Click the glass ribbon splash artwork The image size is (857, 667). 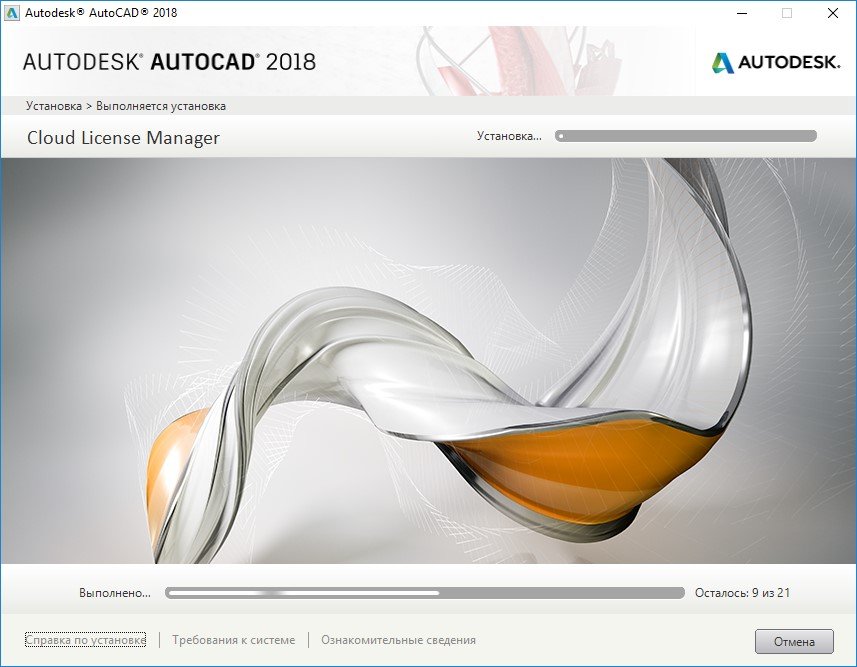tap(428, 361)
